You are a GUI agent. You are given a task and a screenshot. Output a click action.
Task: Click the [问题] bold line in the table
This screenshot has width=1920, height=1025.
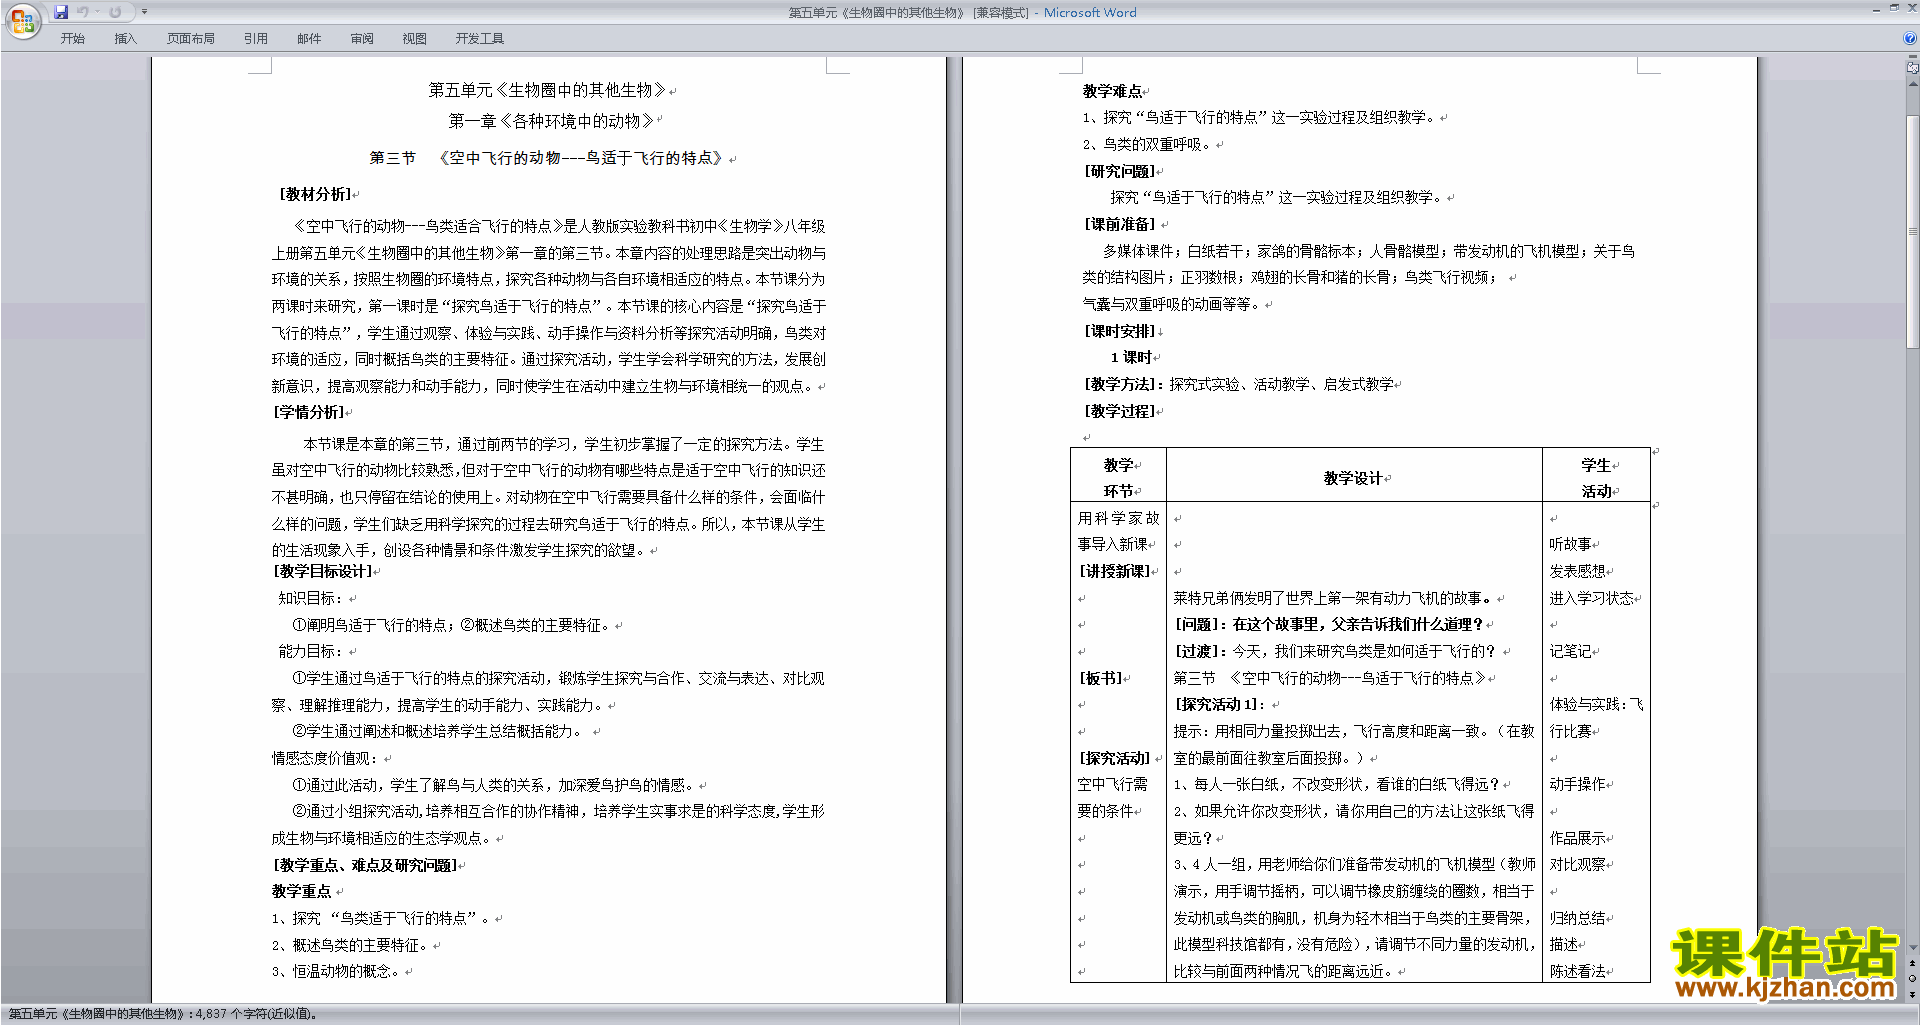[x=1329, y=624]
